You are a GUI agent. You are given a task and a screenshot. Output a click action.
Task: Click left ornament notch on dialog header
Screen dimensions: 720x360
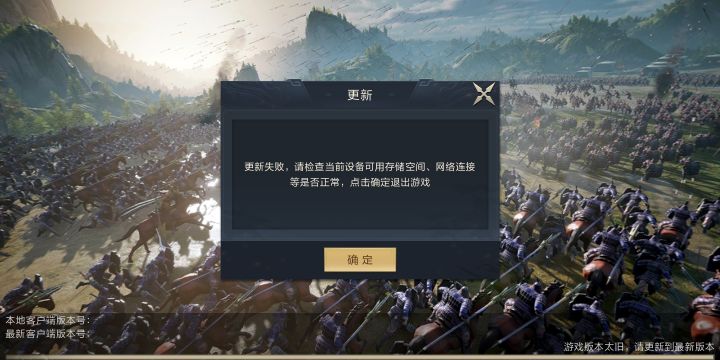click(296, 83)
